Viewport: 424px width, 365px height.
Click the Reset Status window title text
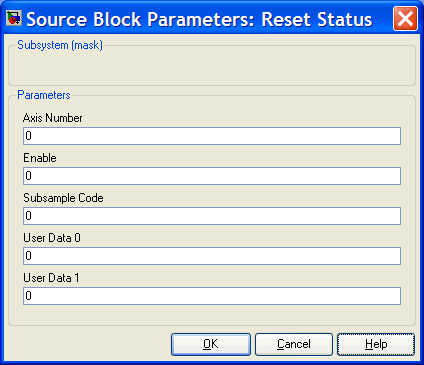click(199, 19)
